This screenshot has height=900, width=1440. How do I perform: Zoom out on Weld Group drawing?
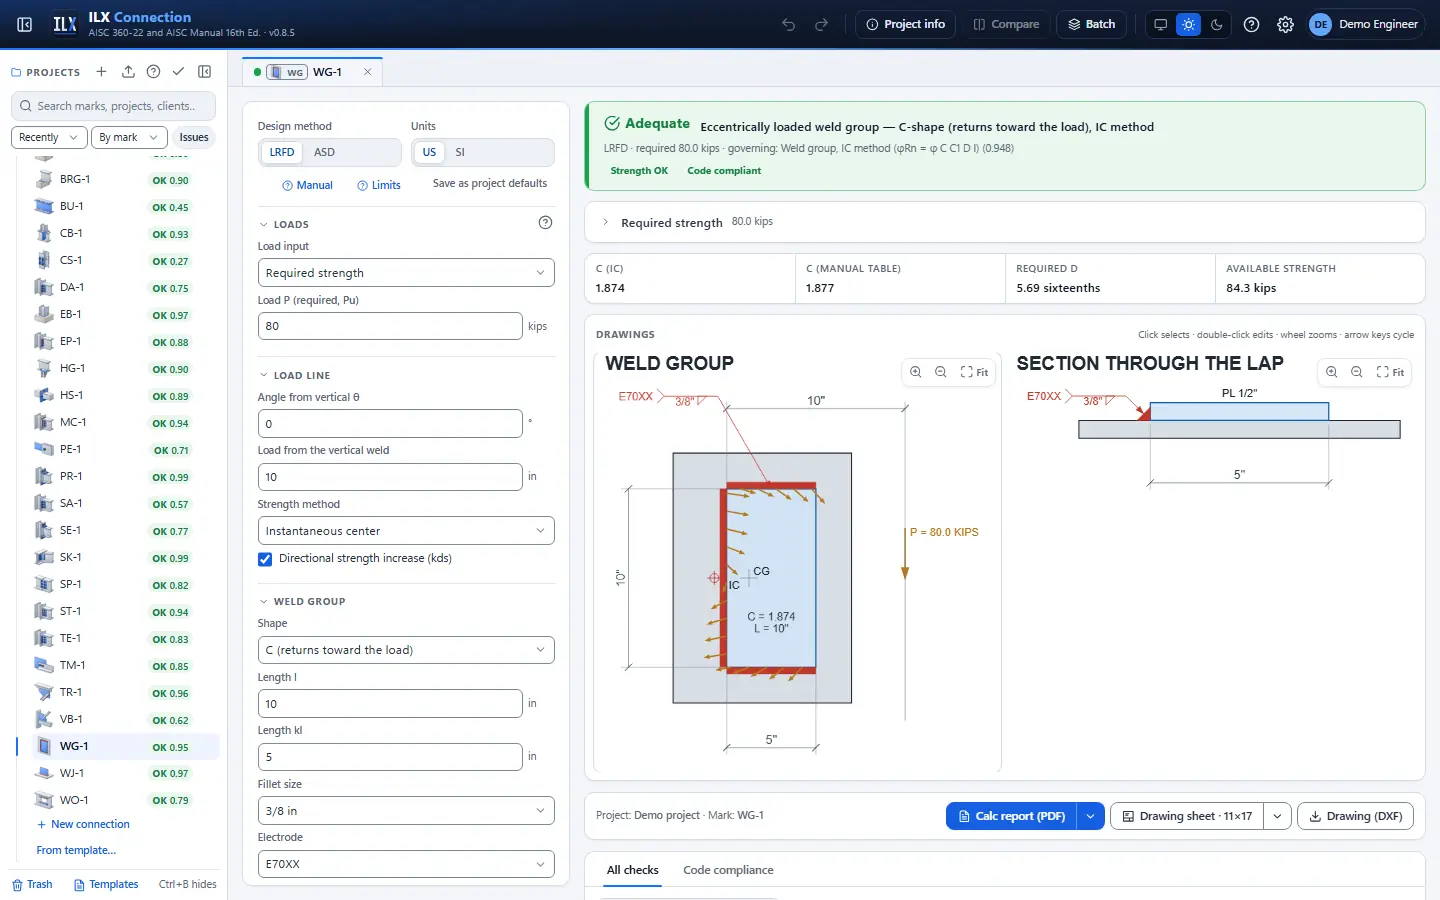point(941,372)
